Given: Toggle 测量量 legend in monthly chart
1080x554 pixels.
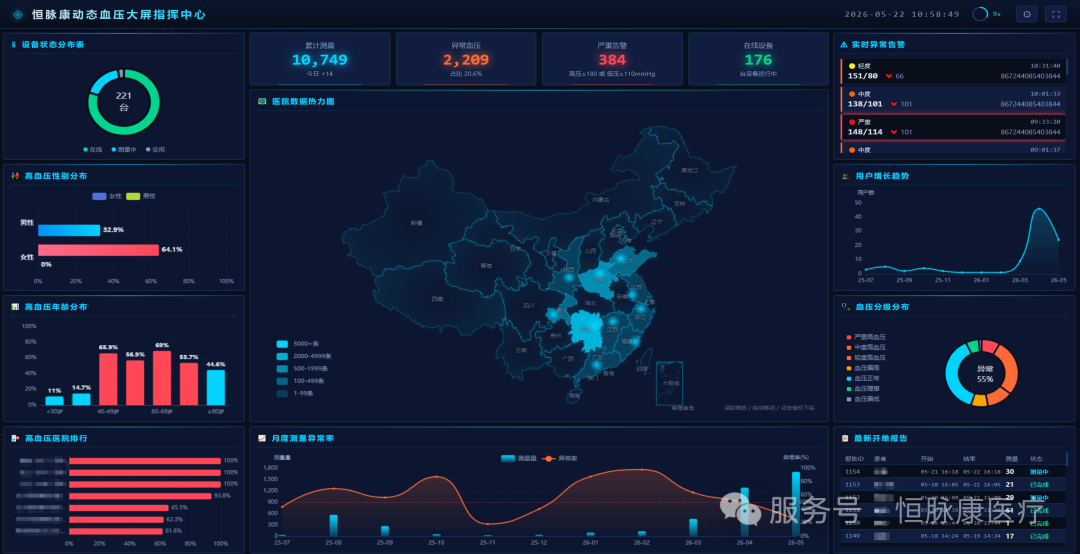Looking at the screenshot, I should (519, 458).
